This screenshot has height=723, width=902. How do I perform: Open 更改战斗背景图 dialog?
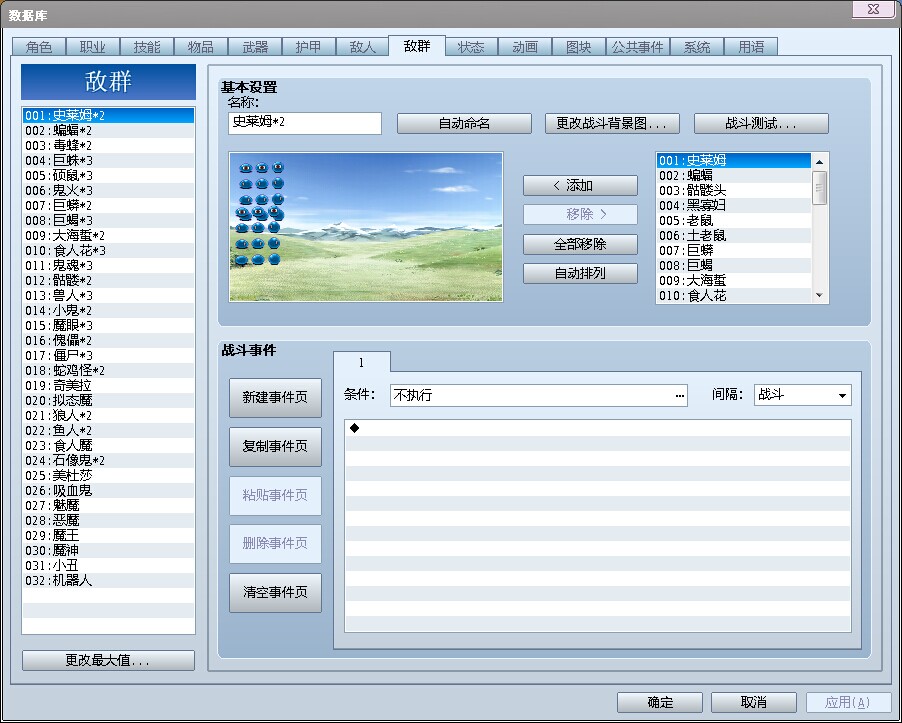tap(612, 123)
